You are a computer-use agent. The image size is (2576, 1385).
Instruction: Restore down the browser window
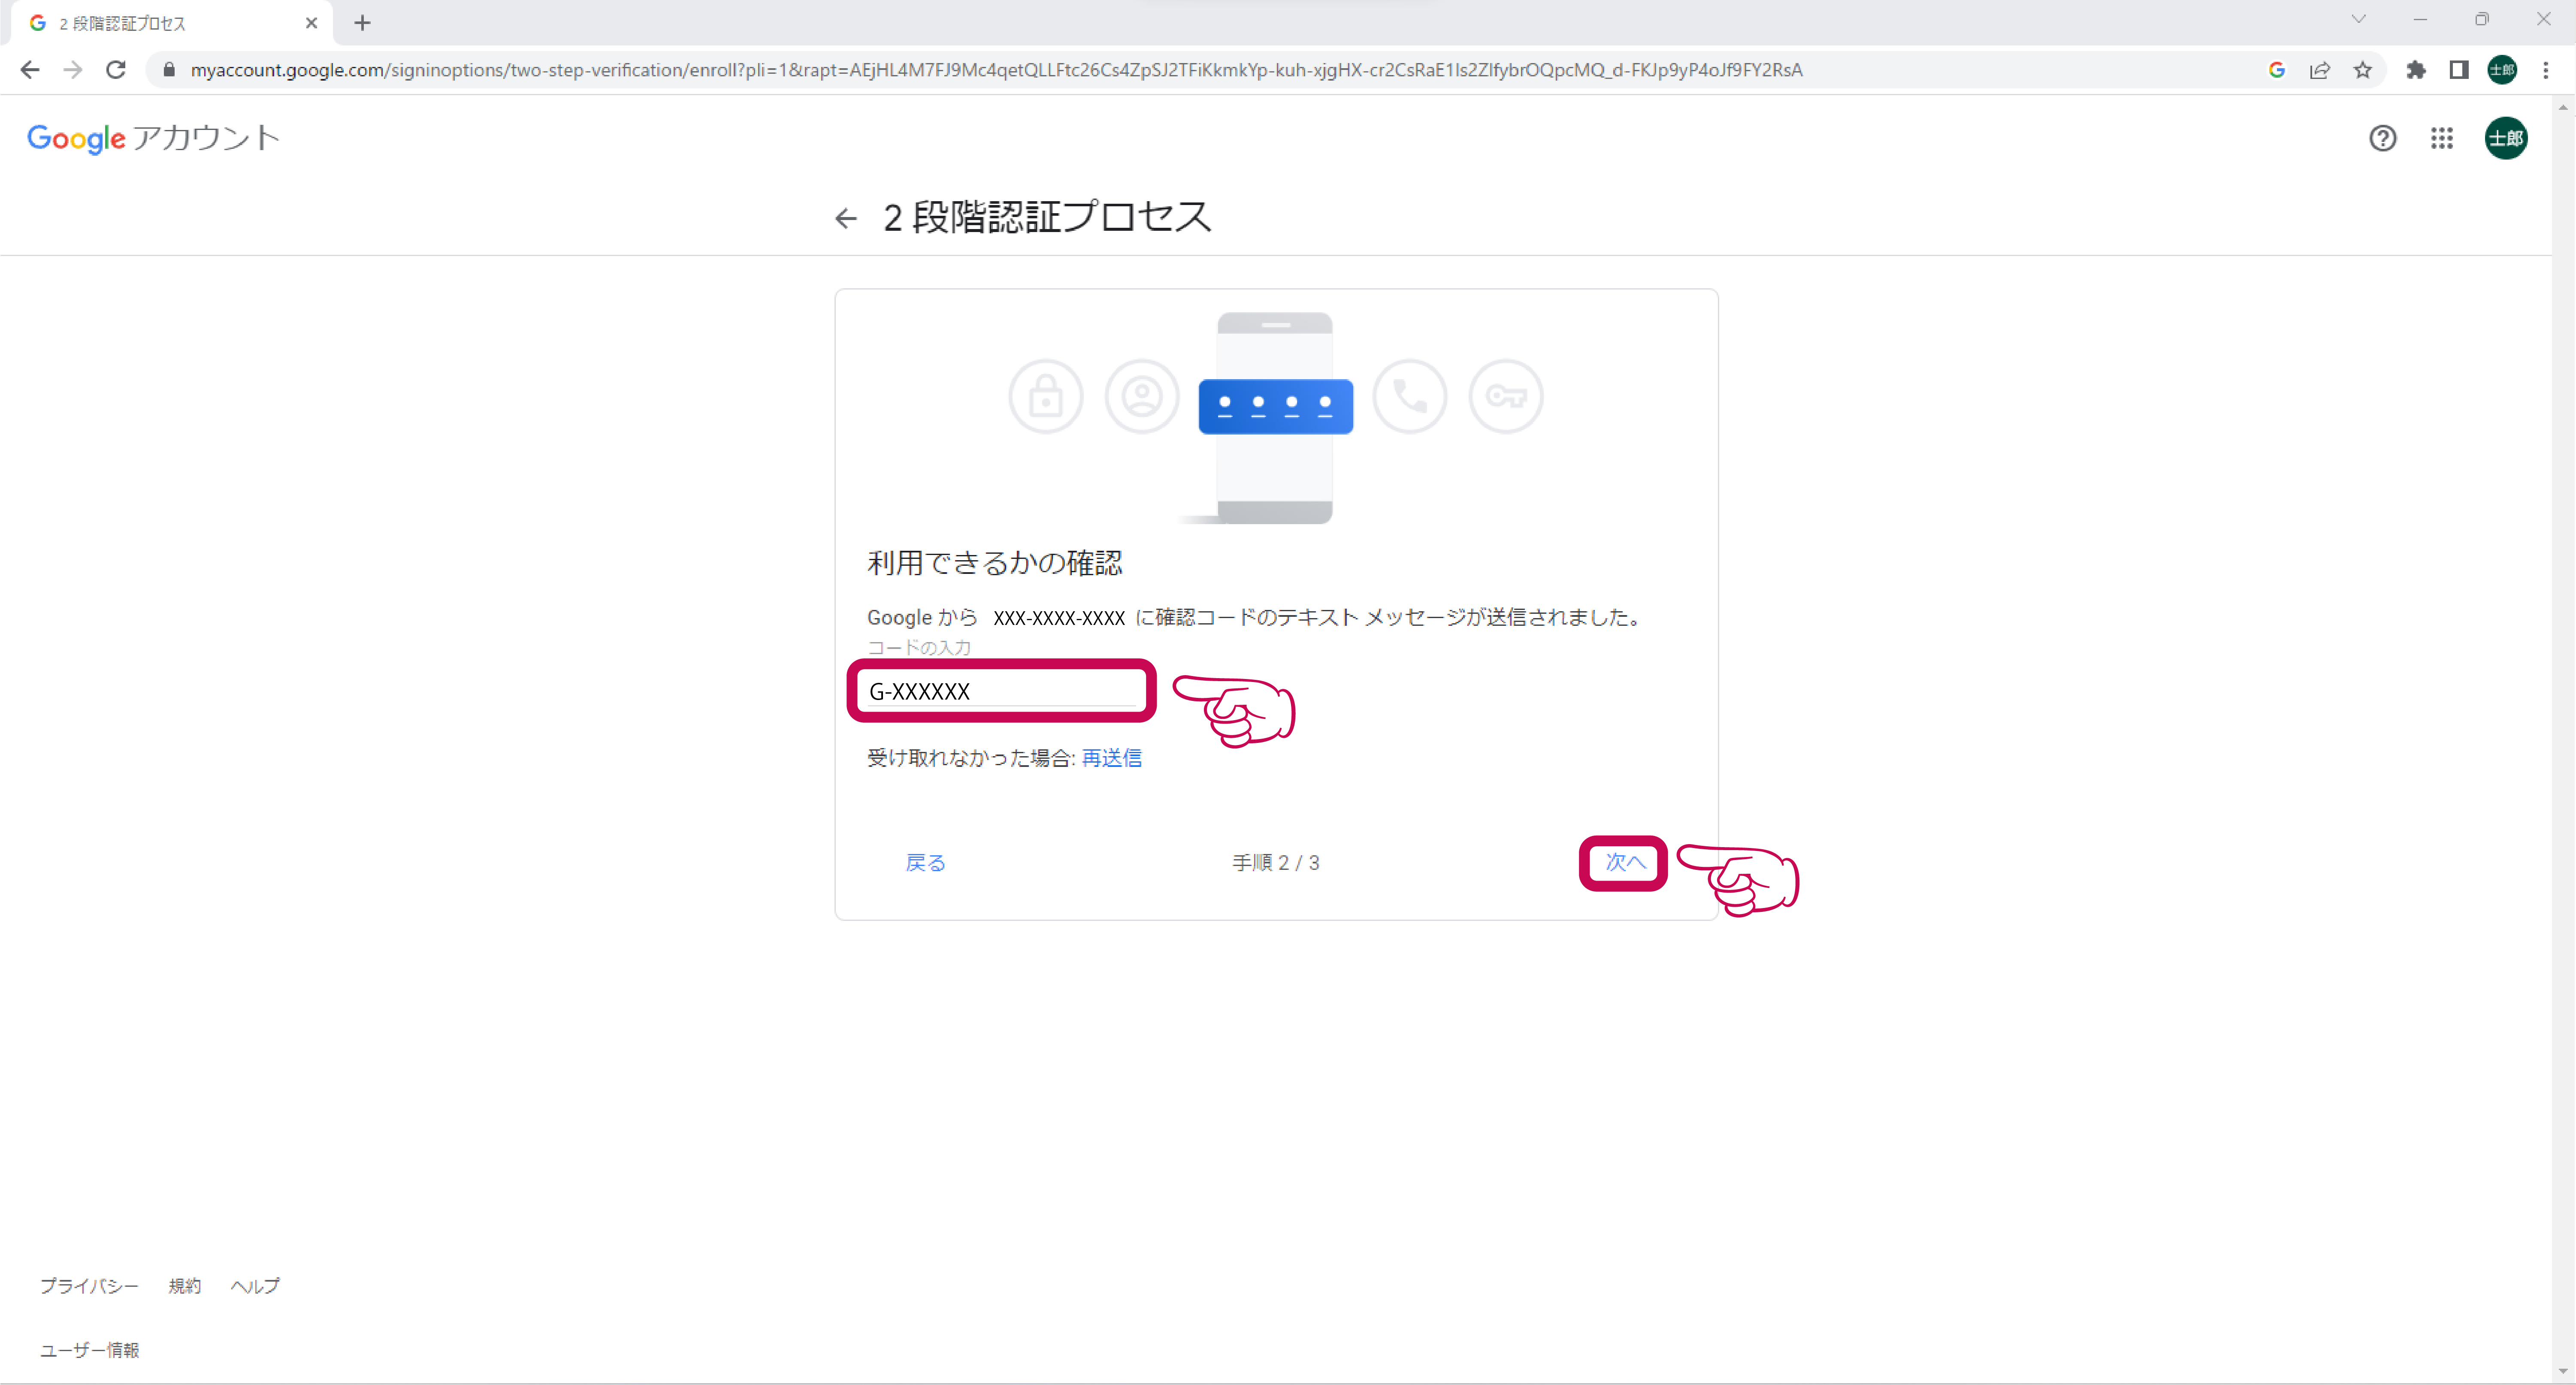[2482, 19]
